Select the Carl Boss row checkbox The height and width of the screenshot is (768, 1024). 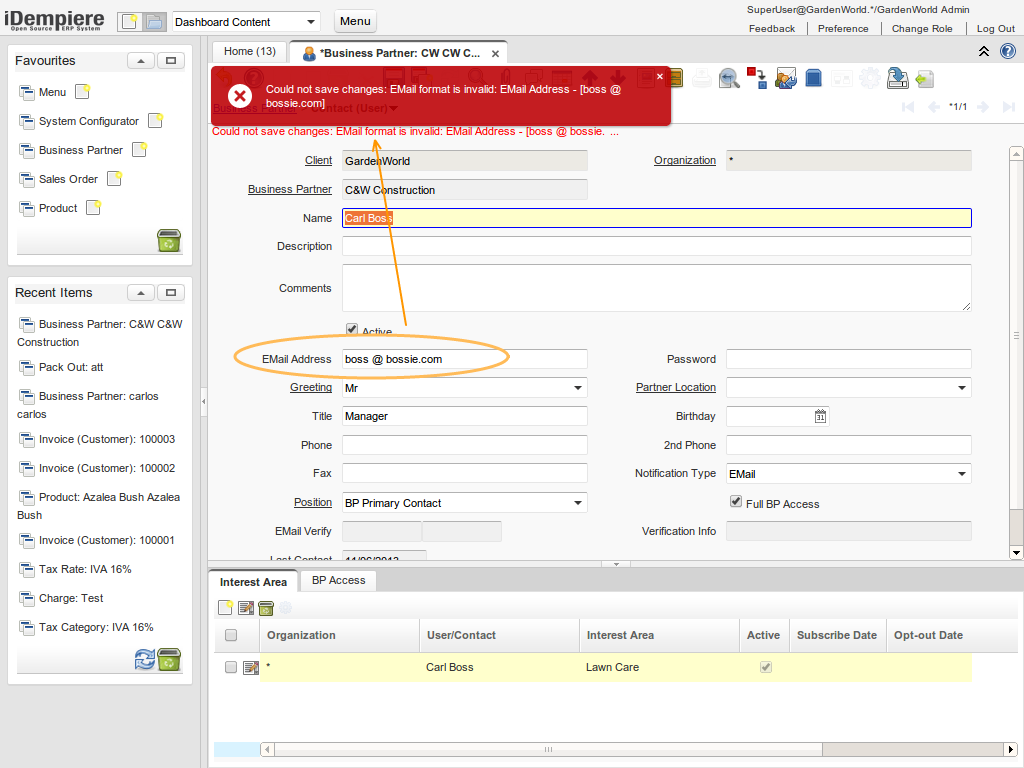[x=231, y=667]
